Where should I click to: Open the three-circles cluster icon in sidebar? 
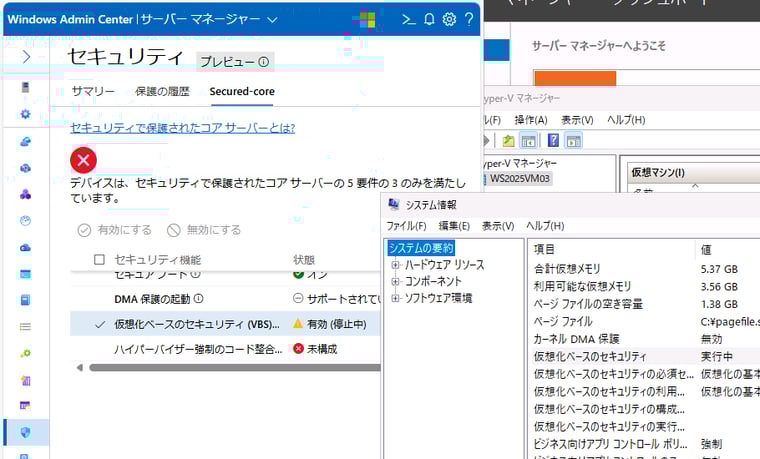tap(25, 194)
